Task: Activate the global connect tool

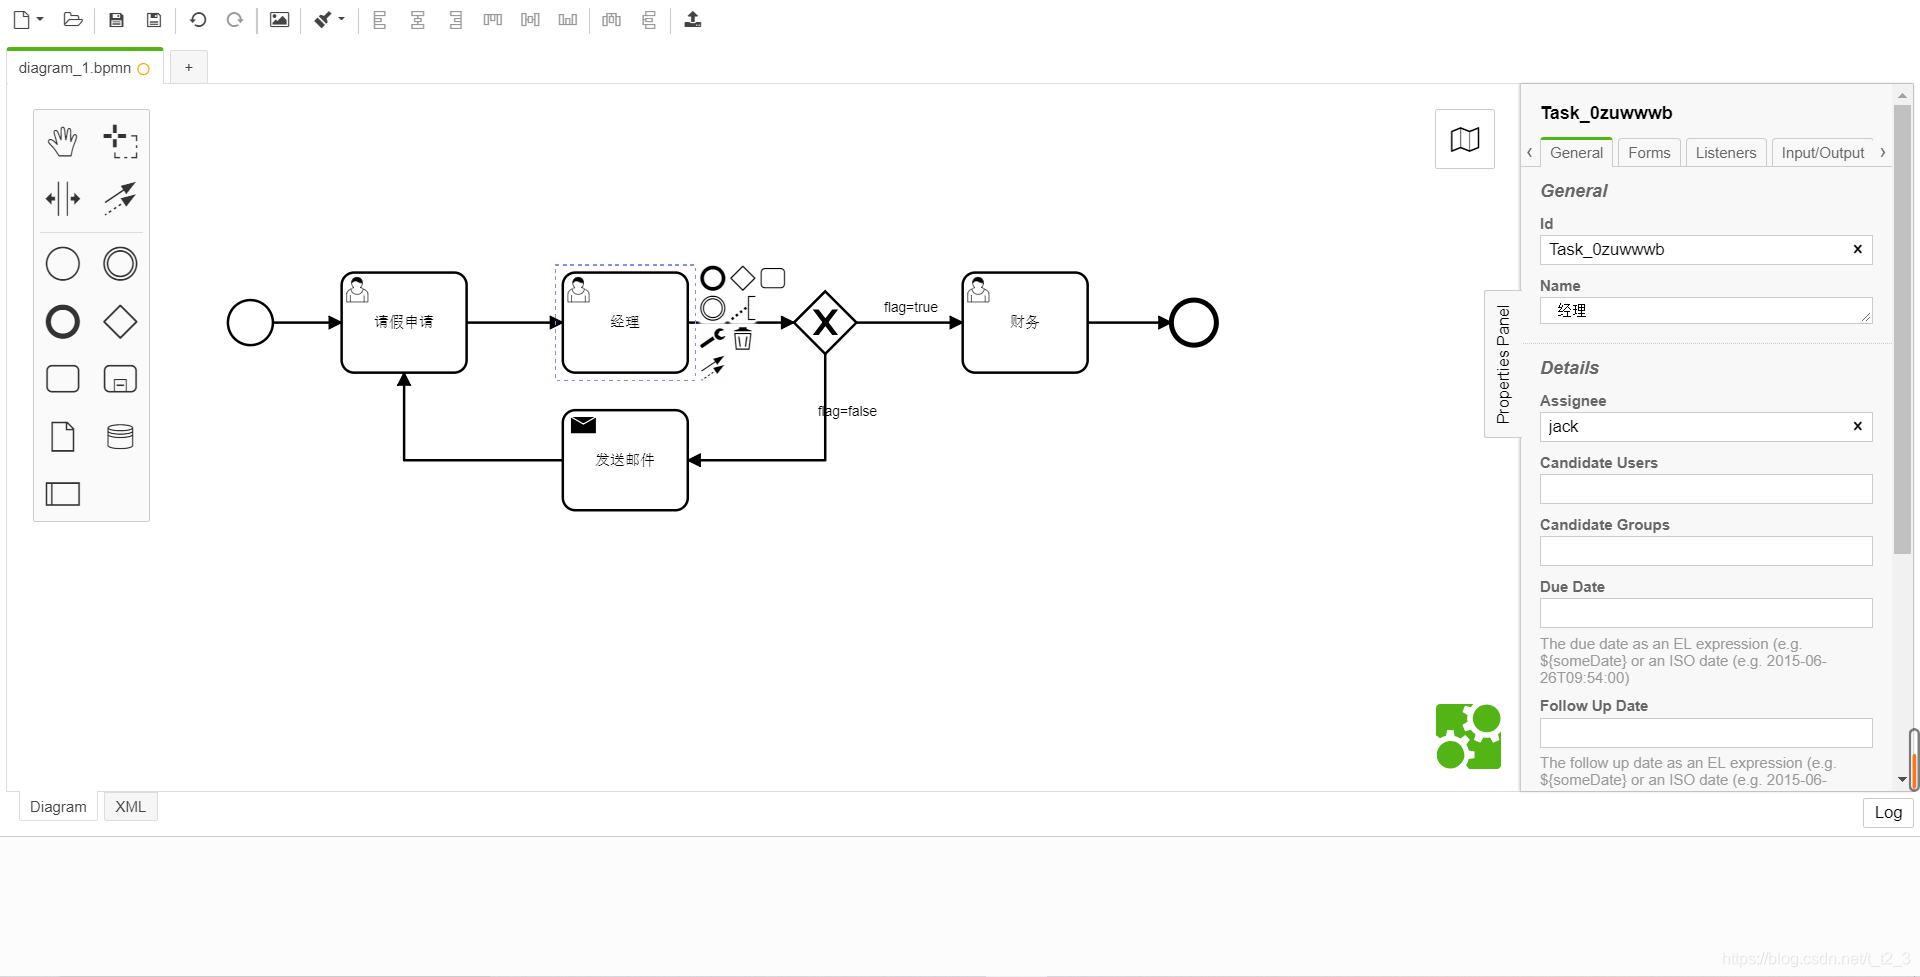Action: [120, 198]
